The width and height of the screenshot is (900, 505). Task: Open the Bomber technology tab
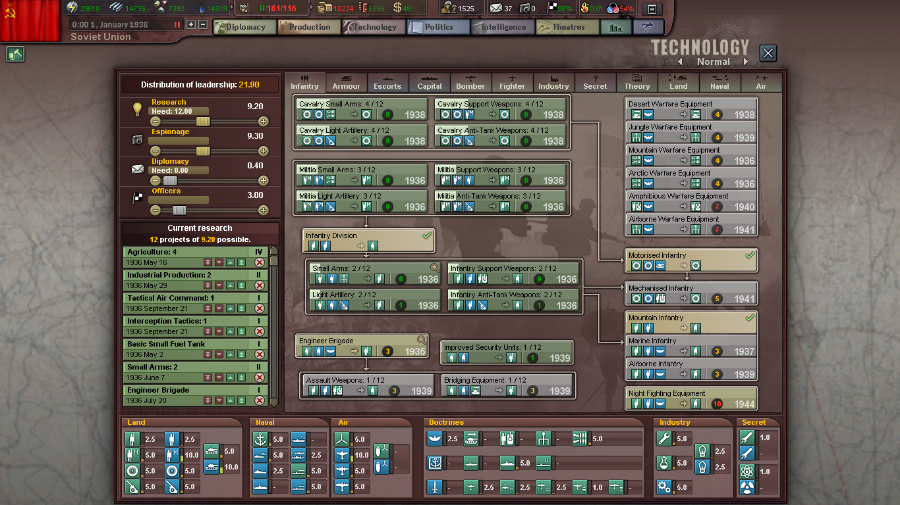point(471,83)
